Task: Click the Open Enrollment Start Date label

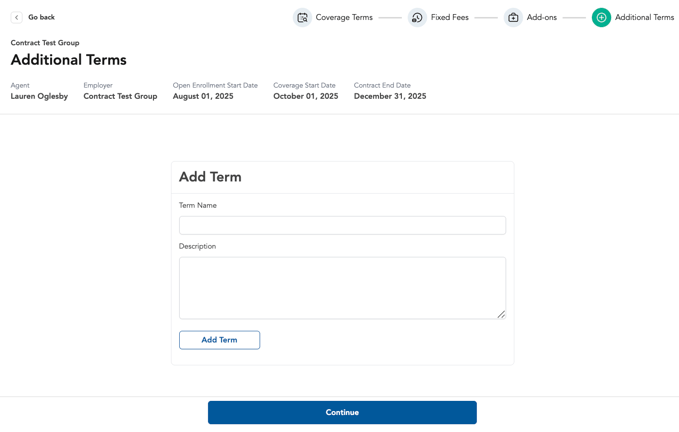Action: point(215,85)
